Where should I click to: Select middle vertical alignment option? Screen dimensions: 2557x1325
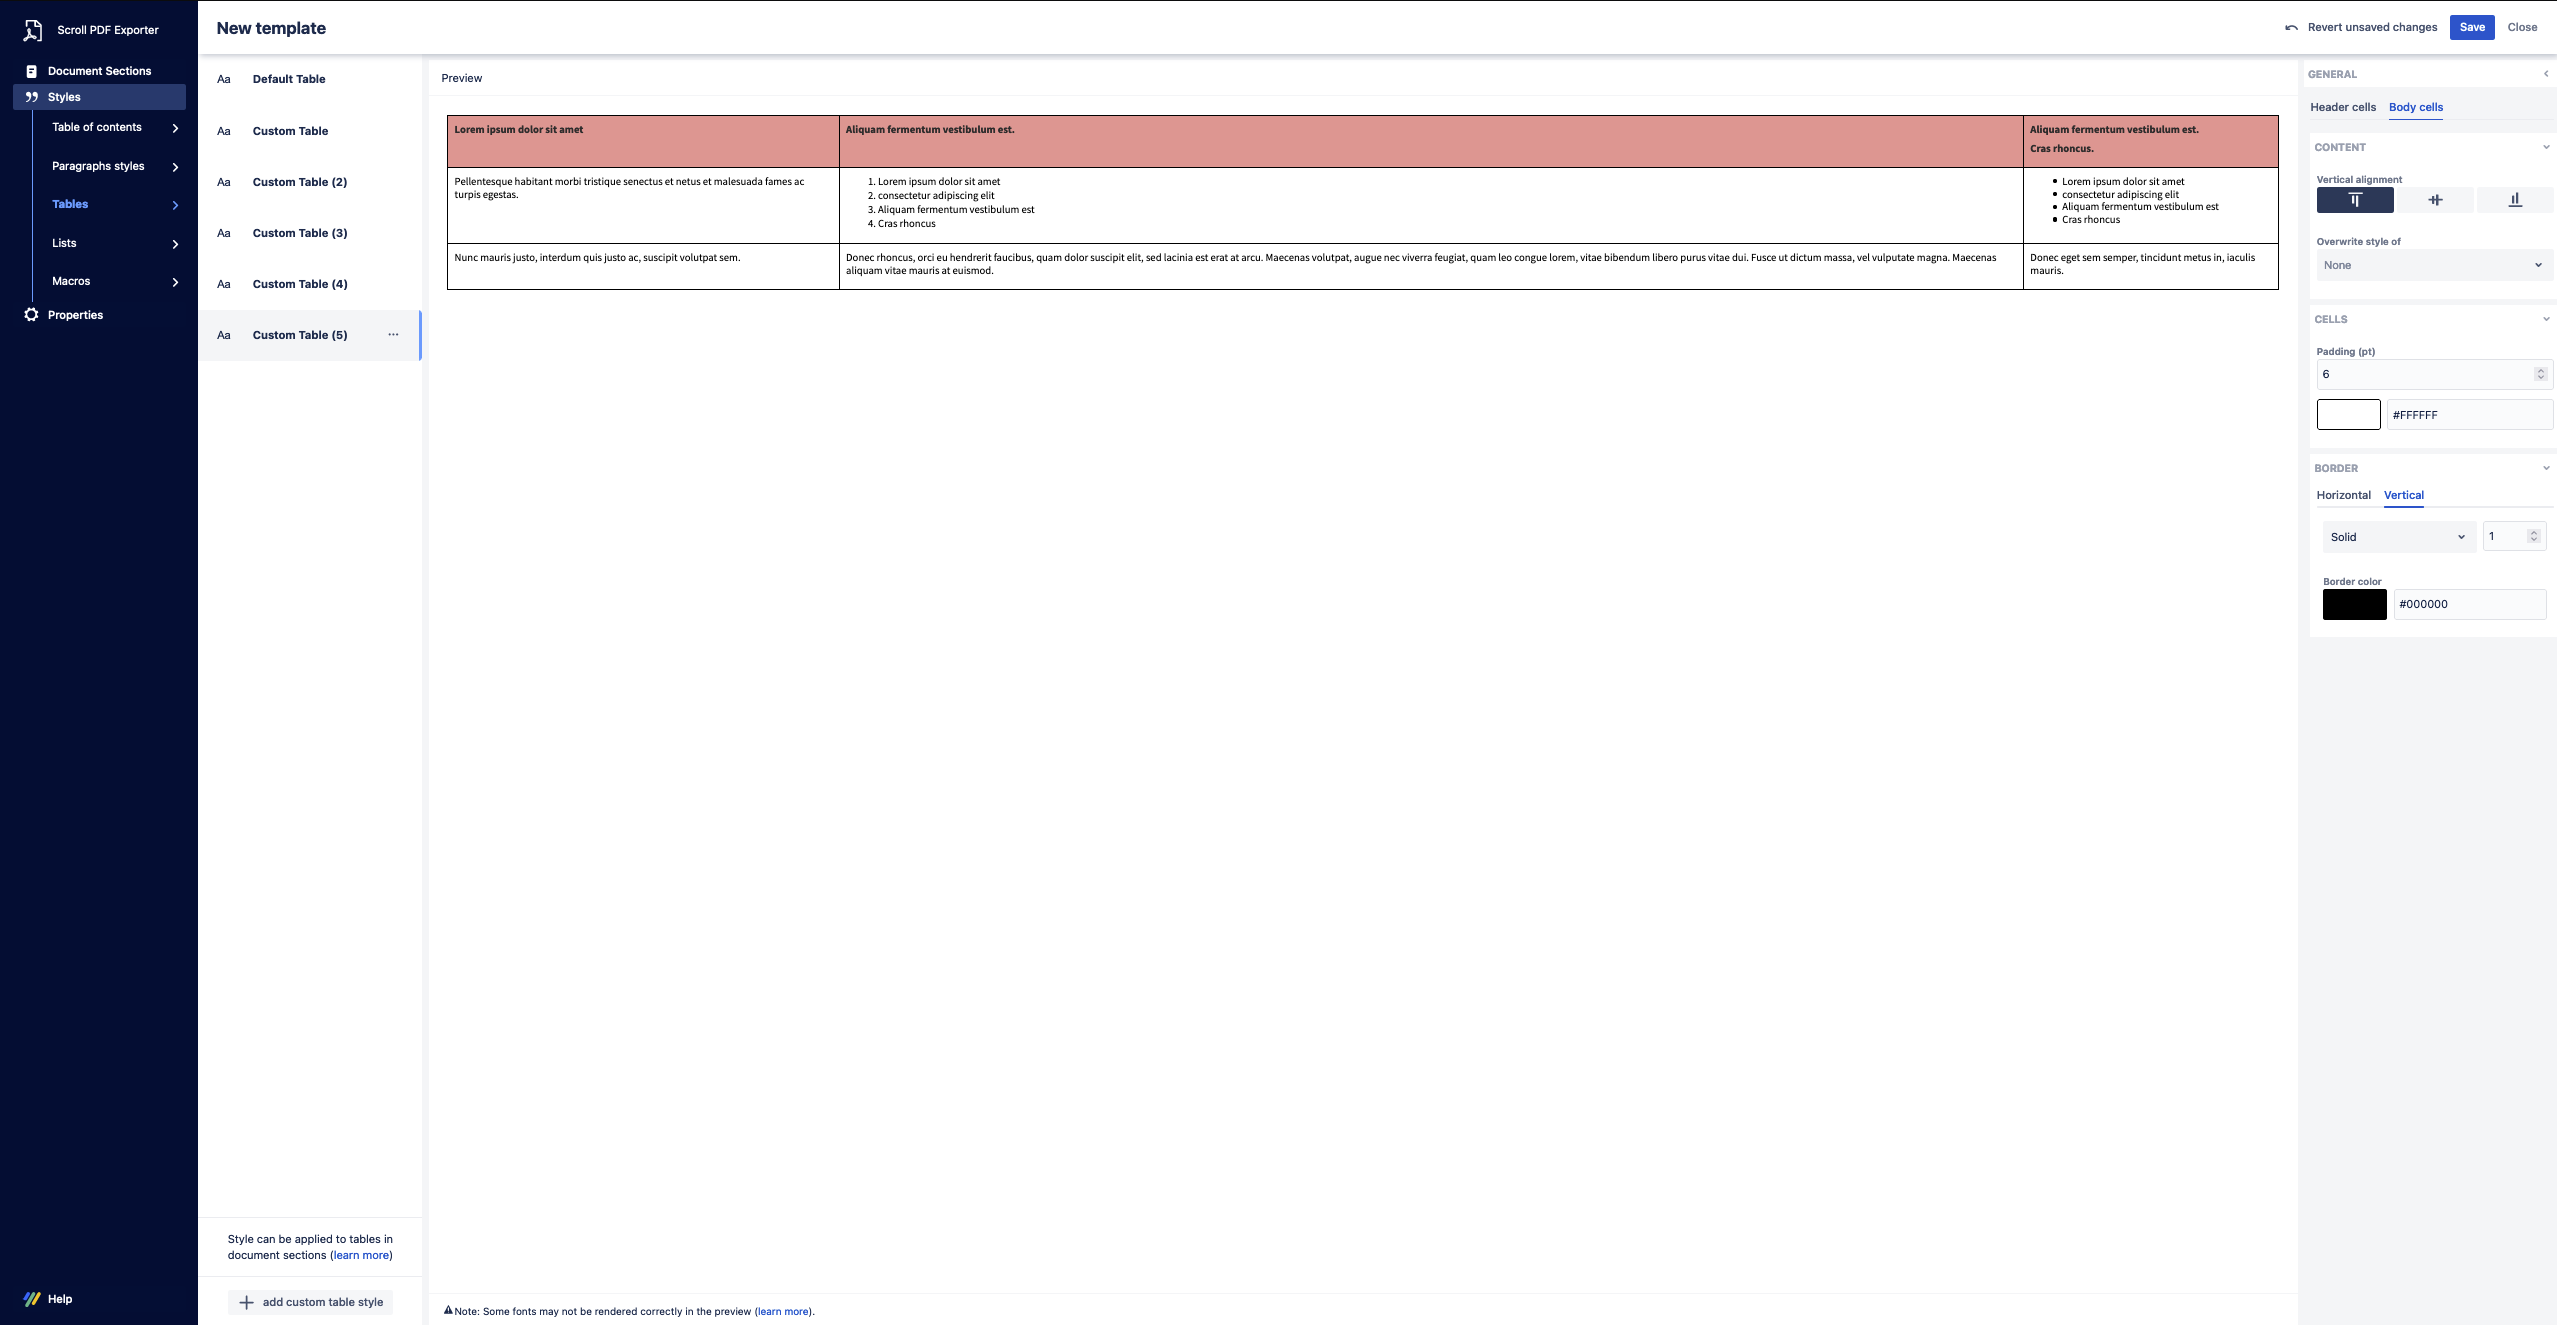click(x=2434, y=200)
